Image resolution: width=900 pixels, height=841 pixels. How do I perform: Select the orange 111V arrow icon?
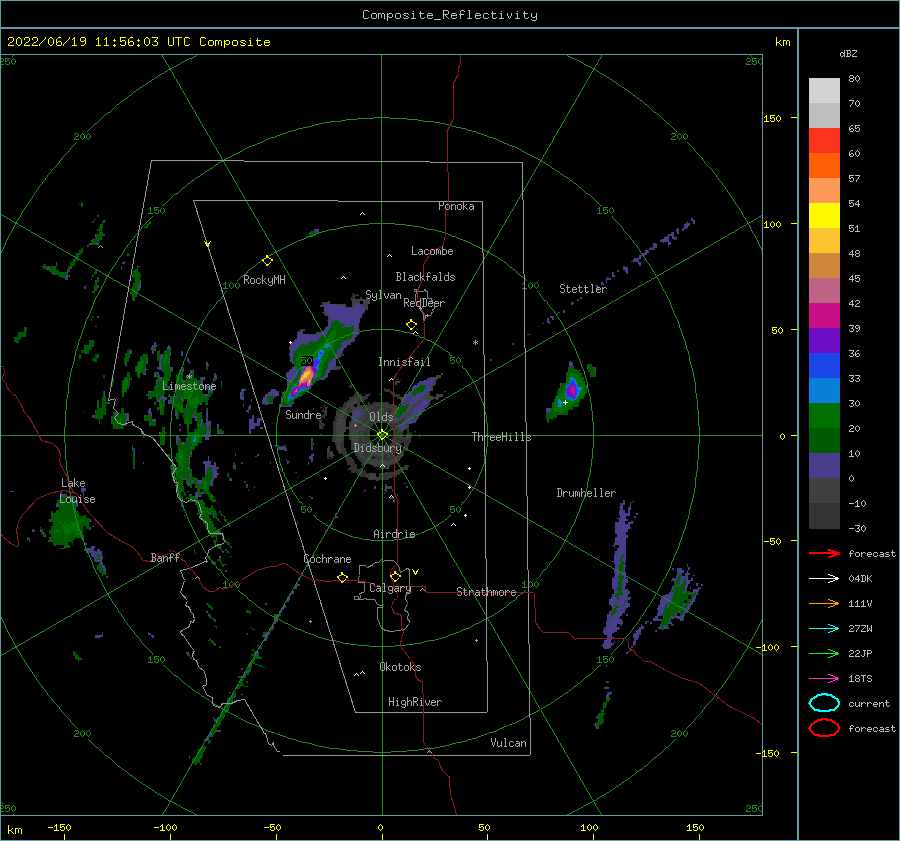tap(824, 603)
